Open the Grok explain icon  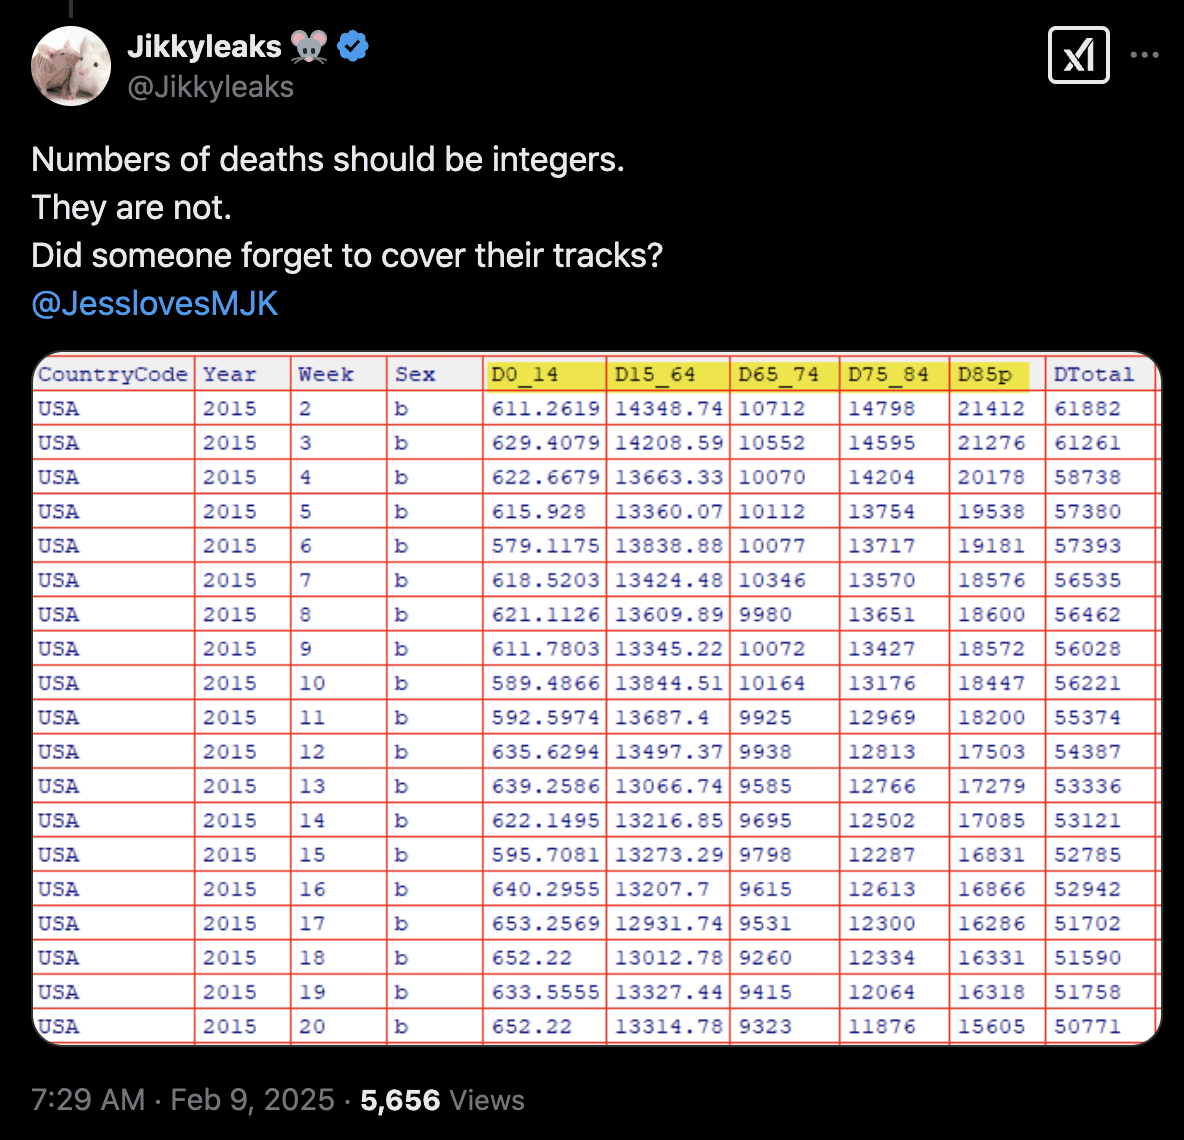coord(1079,55)
